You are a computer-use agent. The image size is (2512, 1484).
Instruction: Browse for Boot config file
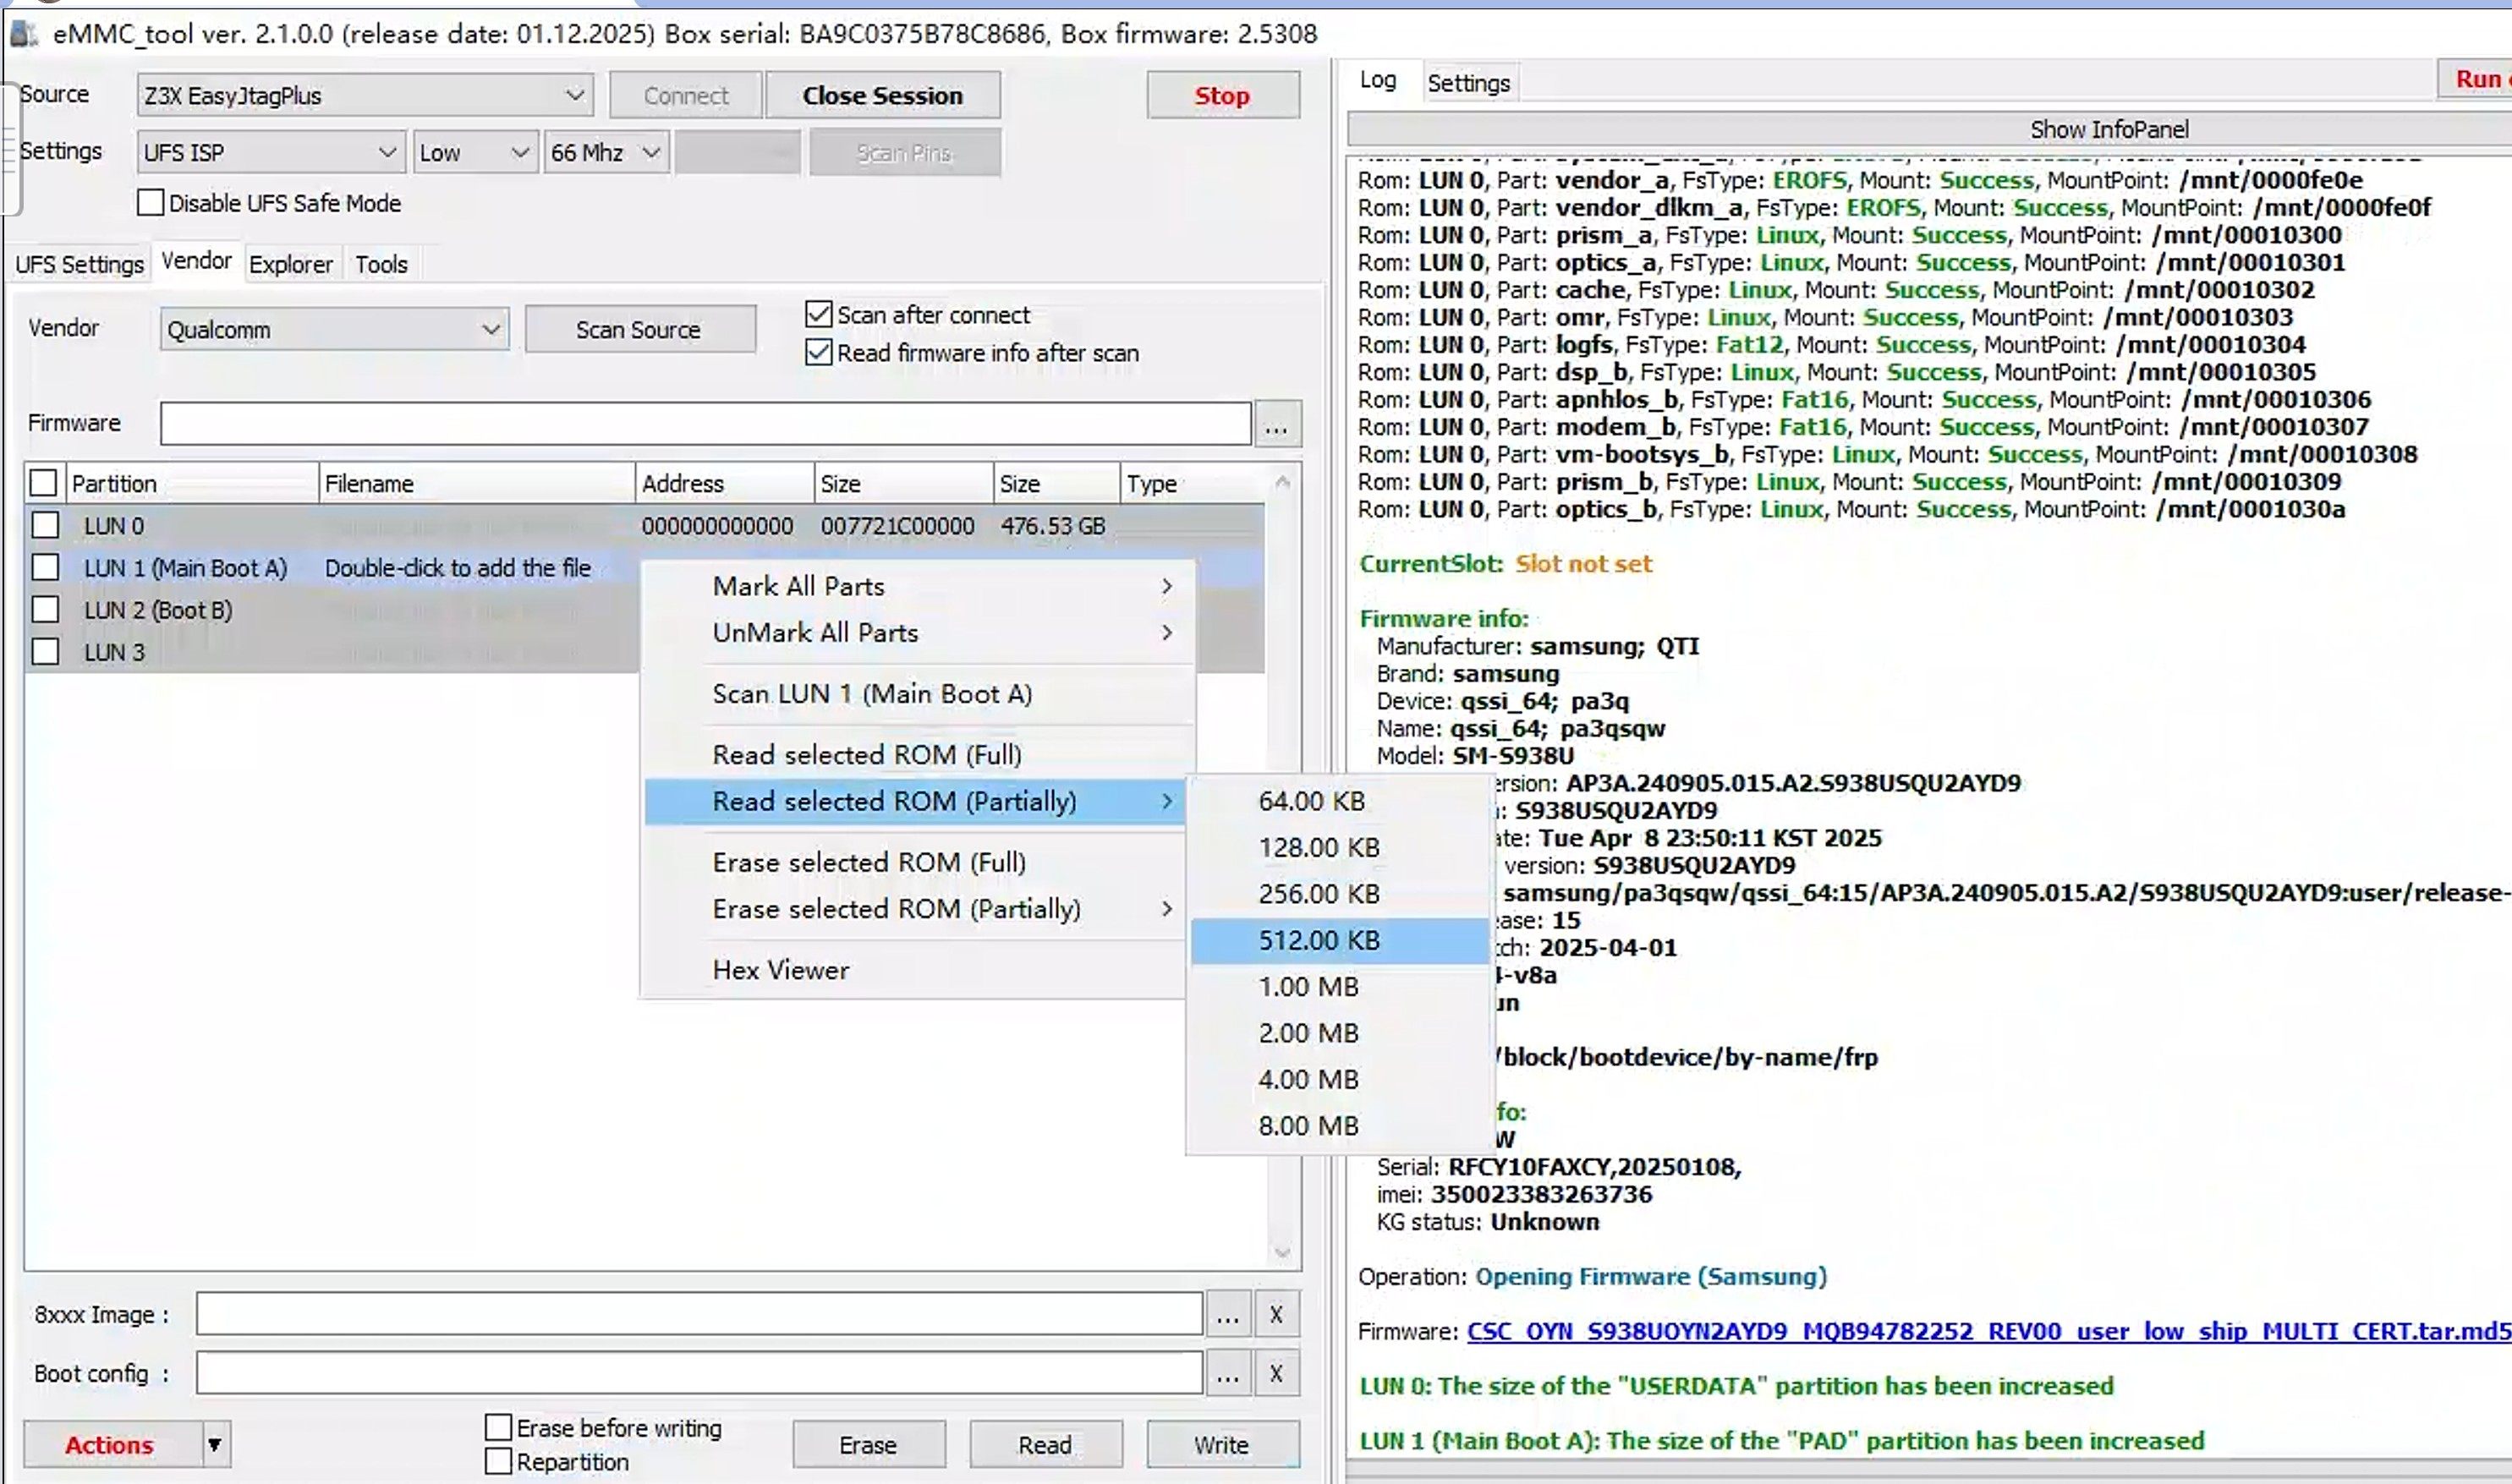point(1228,1373)
